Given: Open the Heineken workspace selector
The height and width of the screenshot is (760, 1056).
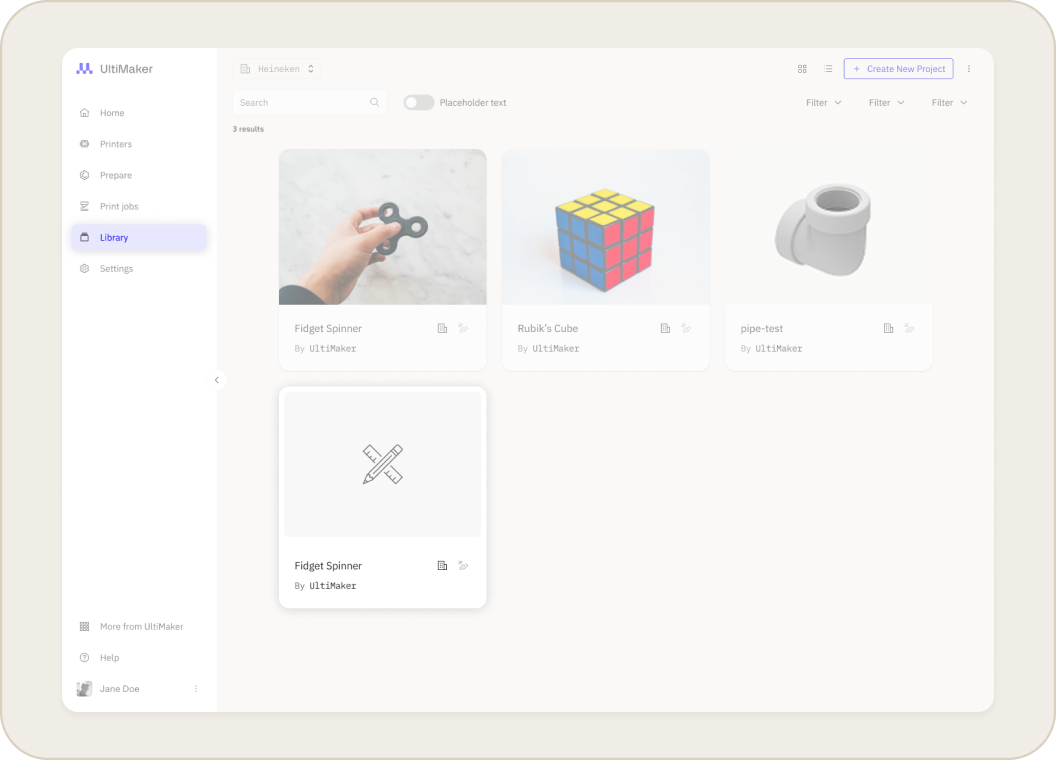Looking at the screenshot, I should [276, 69].
